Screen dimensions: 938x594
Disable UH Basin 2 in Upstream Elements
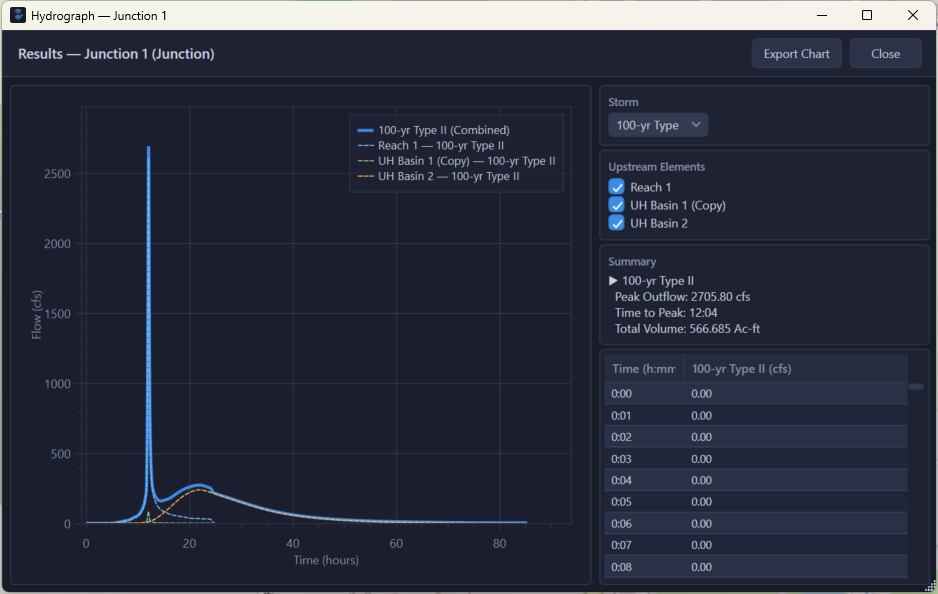(x=617, y=223)
